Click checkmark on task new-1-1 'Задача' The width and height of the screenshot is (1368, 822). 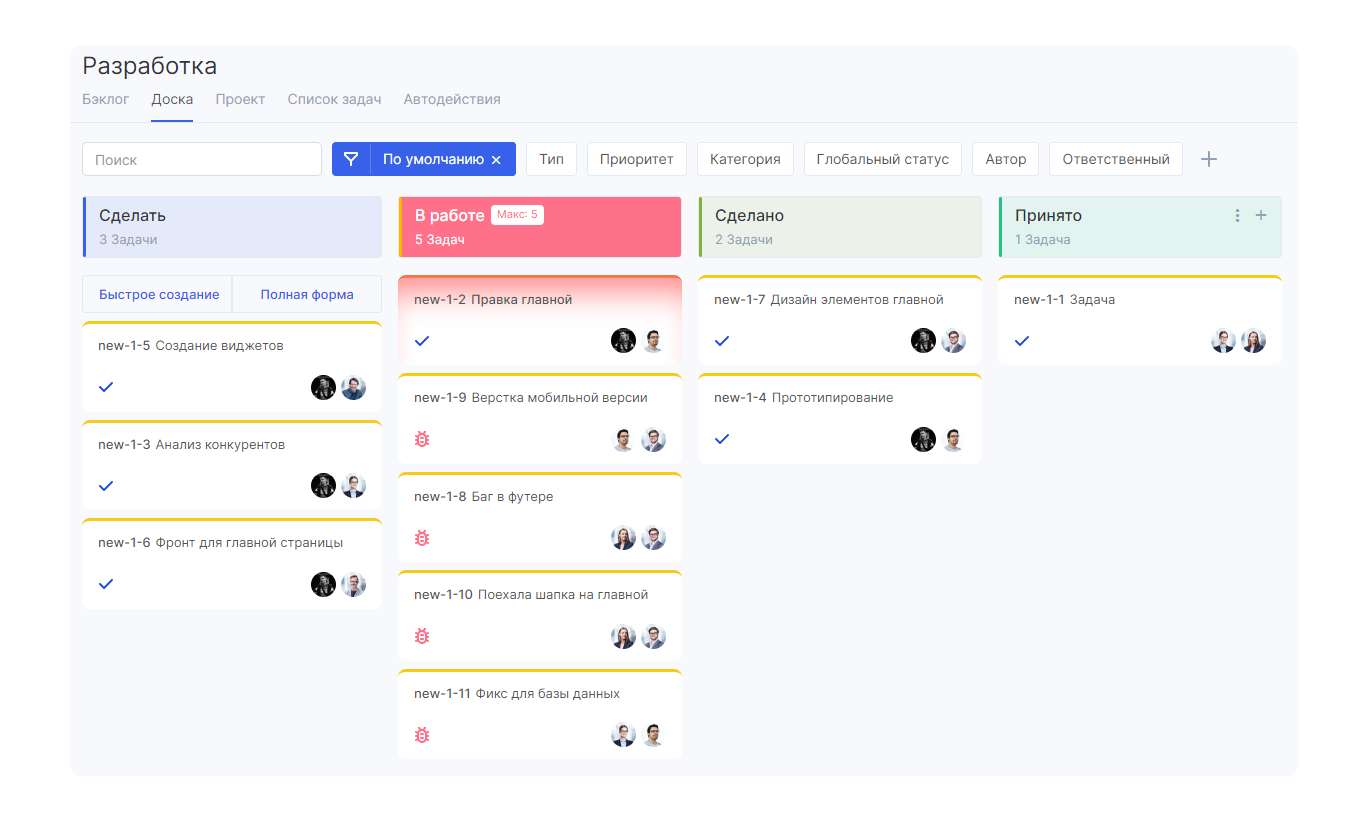pos(1022,341)
